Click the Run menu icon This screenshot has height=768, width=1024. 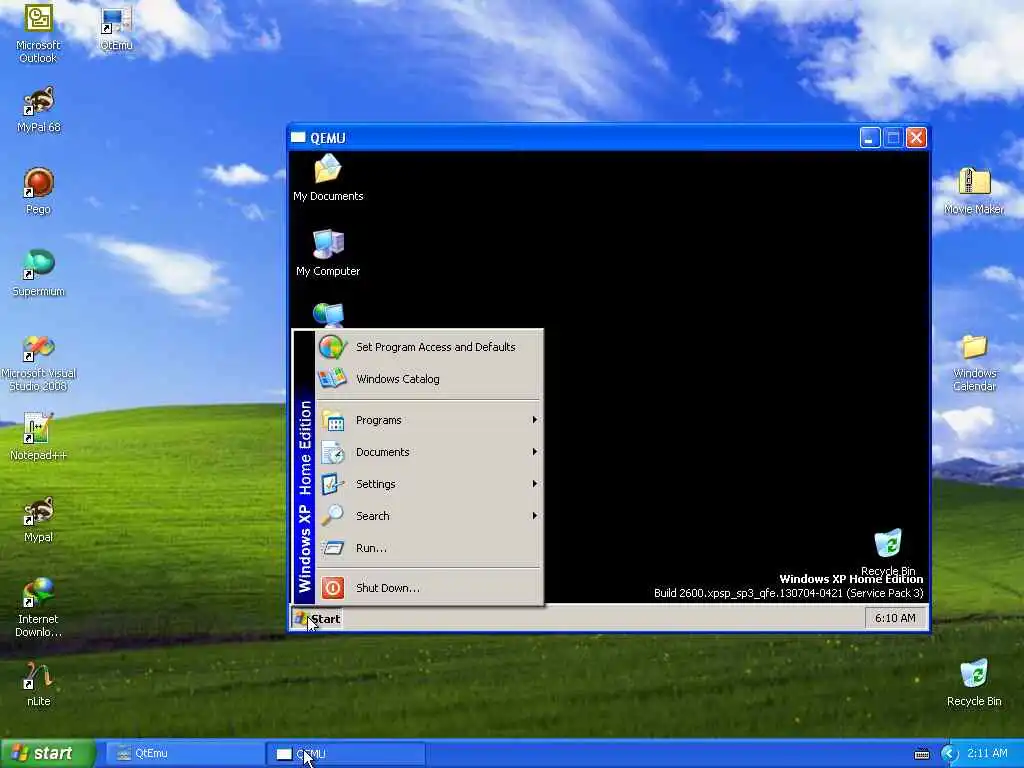[x=332, y=548]
